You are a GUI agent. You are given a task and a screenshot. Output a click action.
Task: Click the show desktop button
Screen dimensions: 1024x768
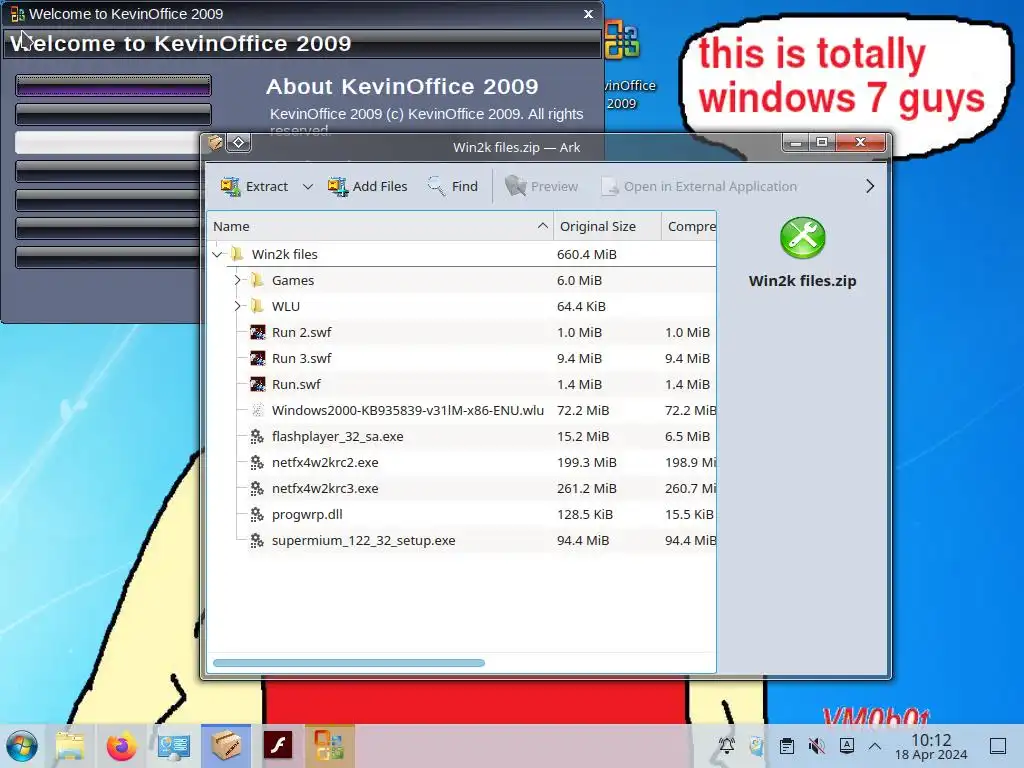[998, 746]
